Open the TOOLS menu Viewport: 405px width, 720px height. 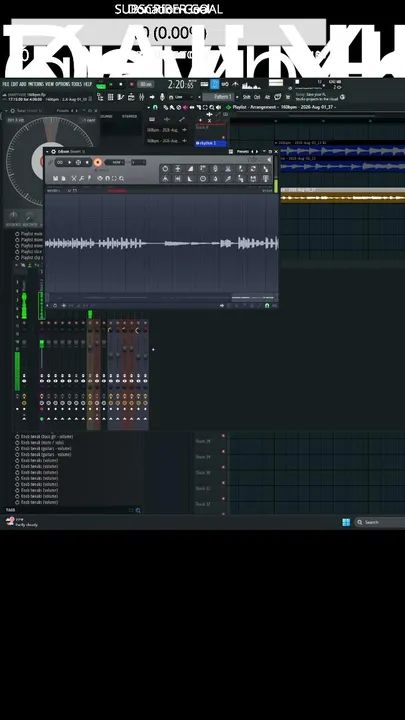[x=76, y=84]
